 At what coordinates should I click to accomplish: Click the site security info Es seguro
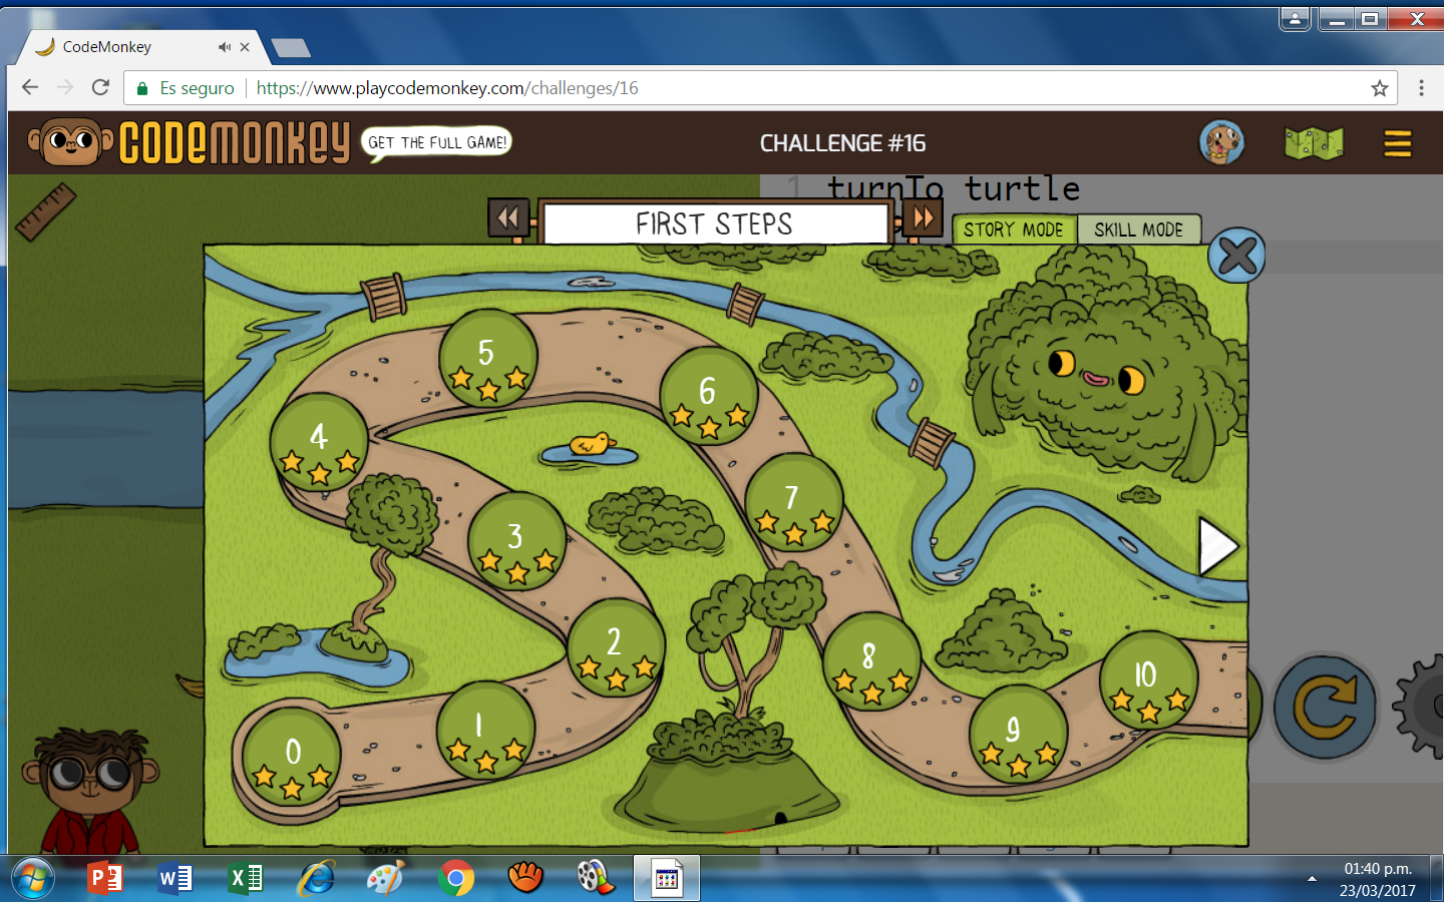(186, 88)
